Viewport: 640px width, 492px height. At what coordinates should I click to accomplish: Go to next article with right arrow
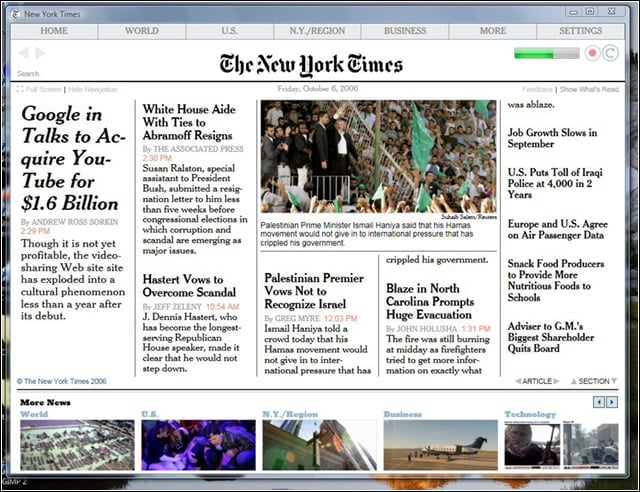pyautogui.click(x=556, y=381)
